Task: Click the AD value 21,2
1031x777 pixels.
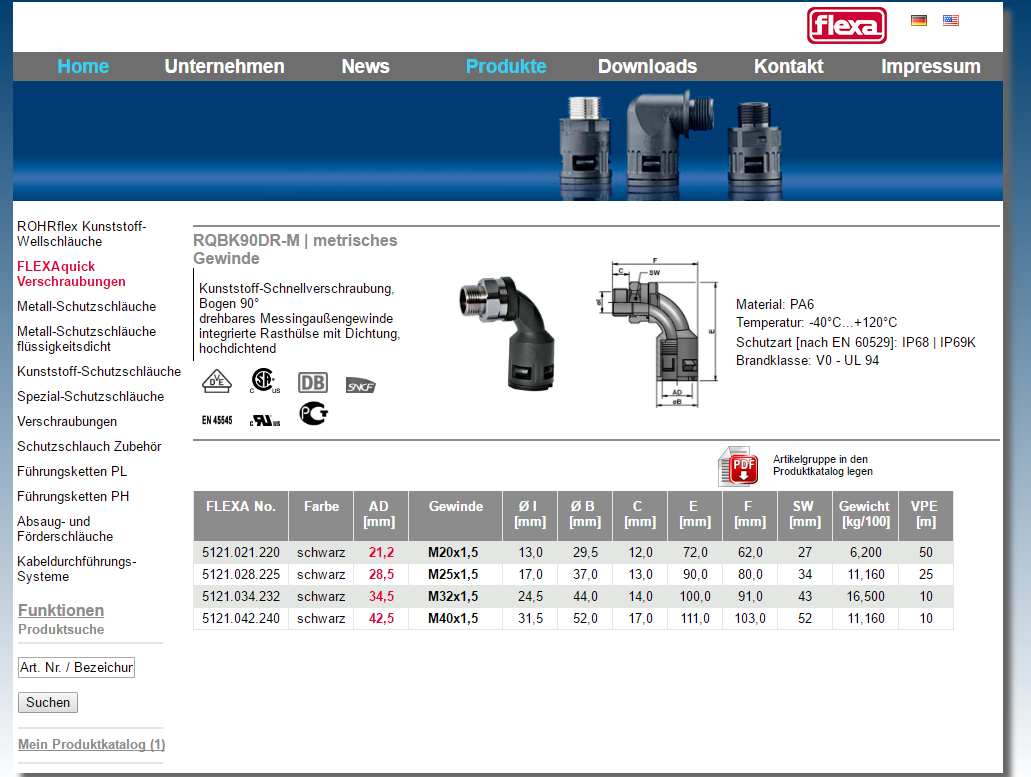Action: (x=381, y=552)
